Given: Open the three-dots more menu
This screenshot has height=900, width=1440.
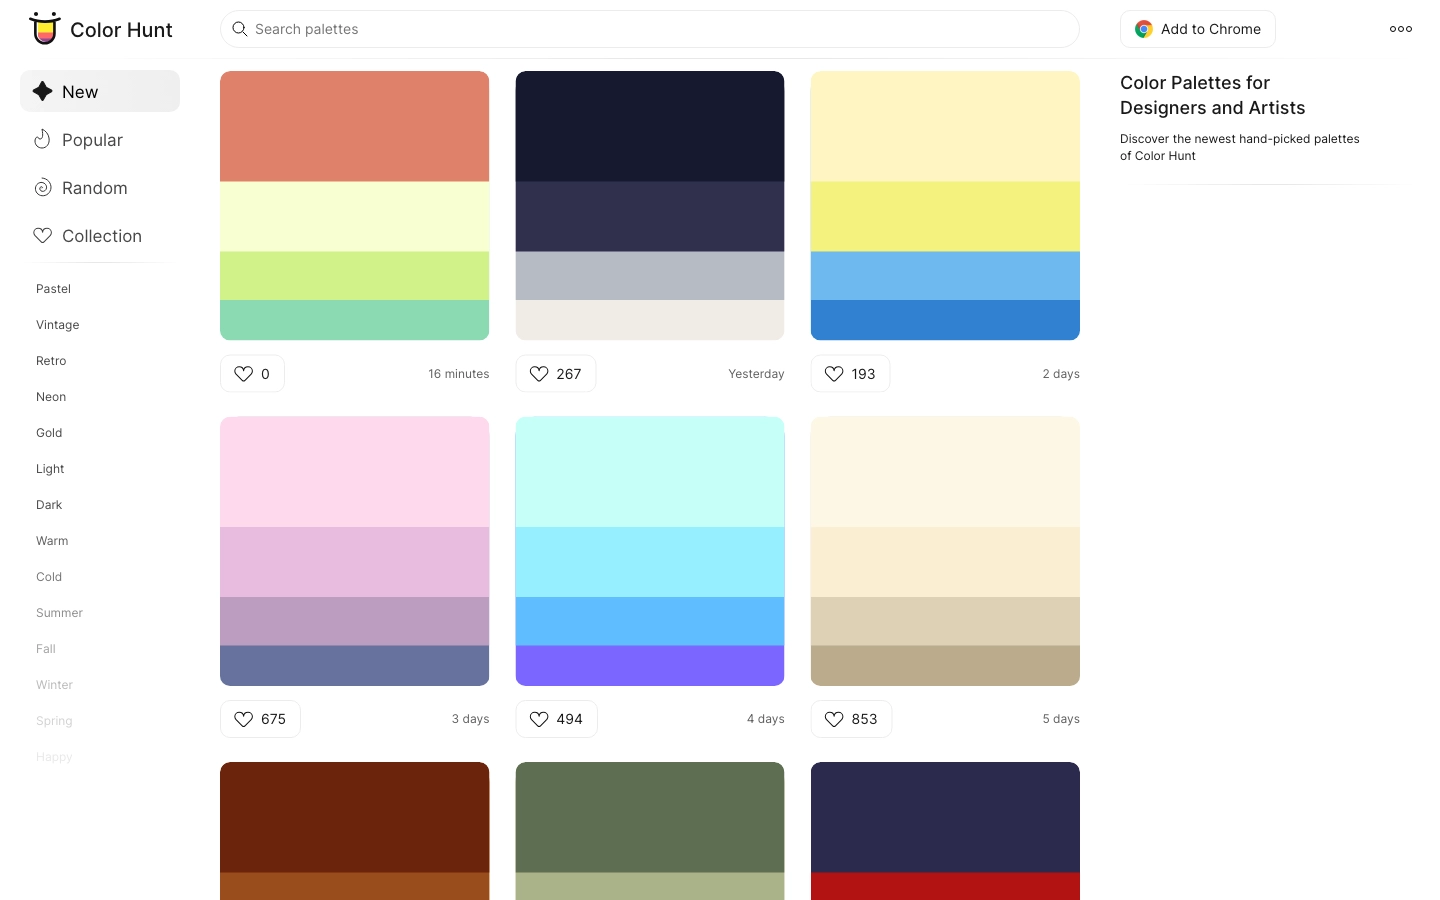Looking at the screenshot, I should pos(1401,29).
